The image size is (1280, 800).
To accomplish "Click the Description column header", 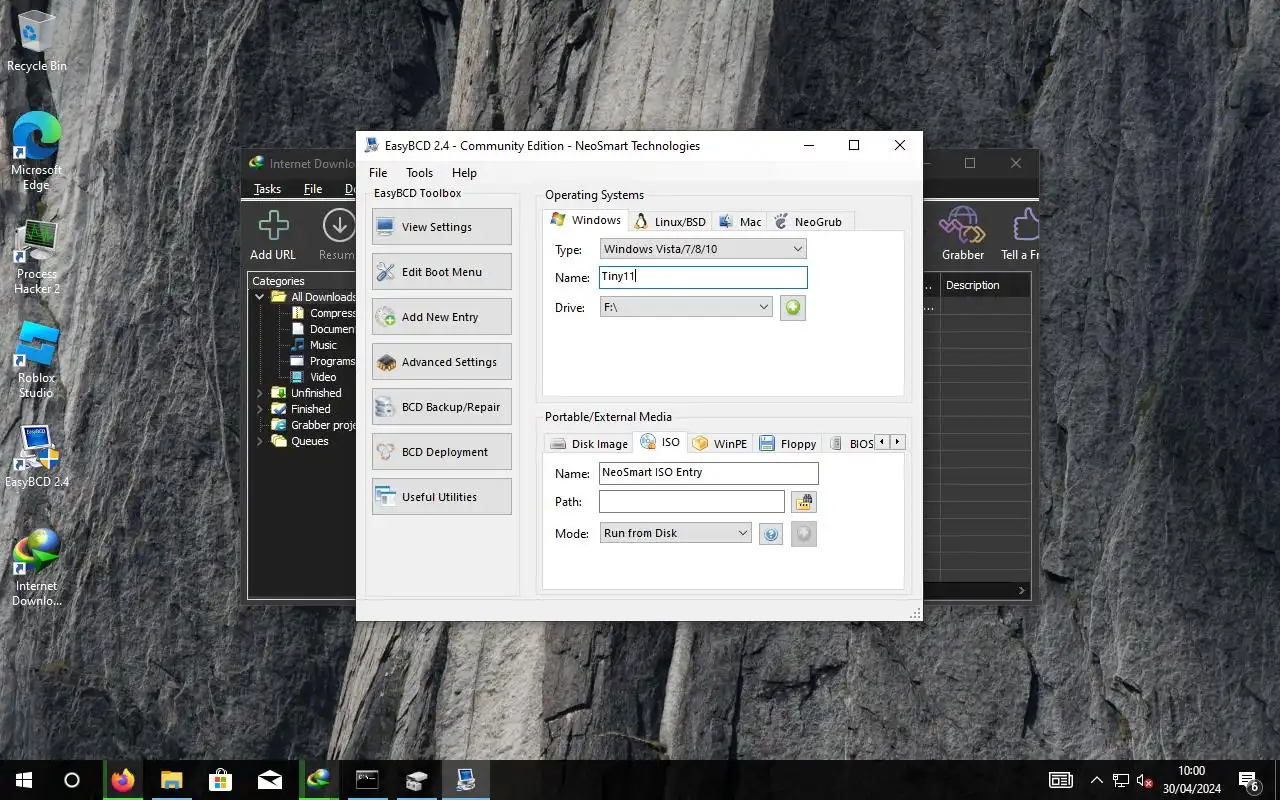I will 985,285.
